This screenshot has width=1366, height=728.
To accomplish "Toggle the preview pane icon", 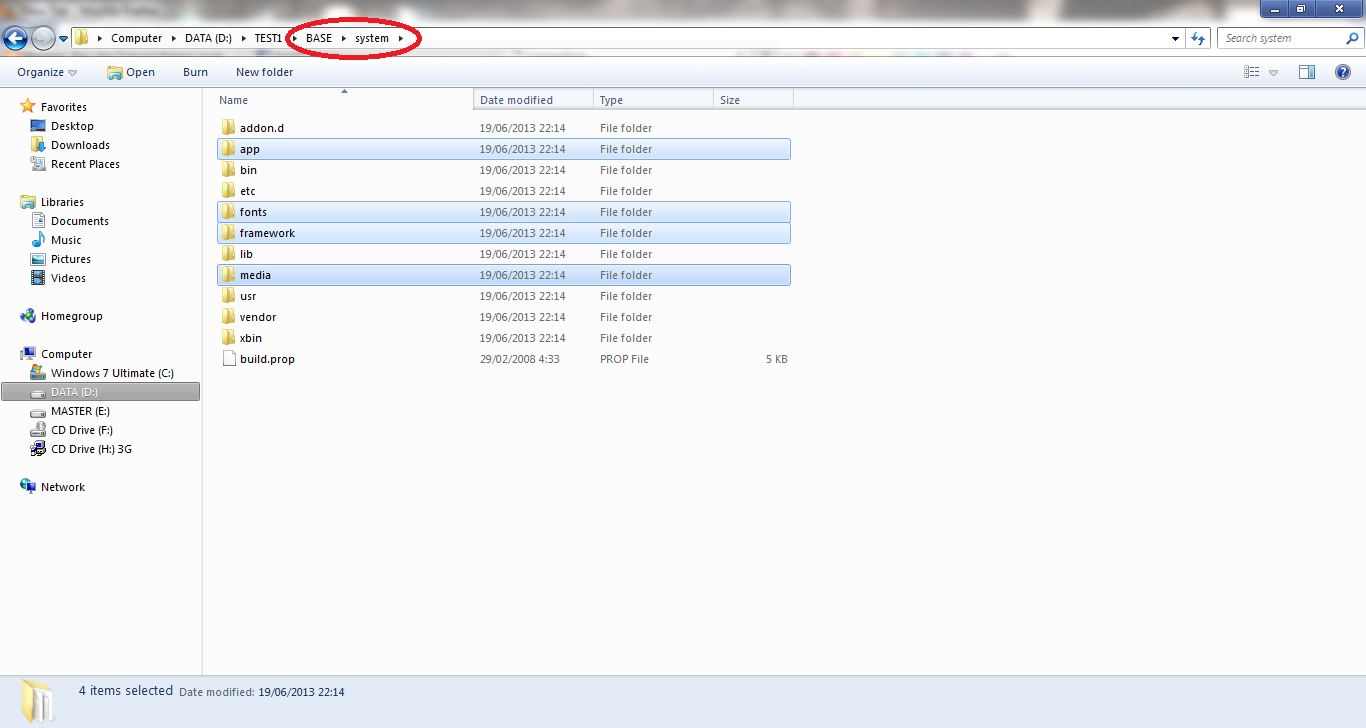I will (x=1306, y=72).
